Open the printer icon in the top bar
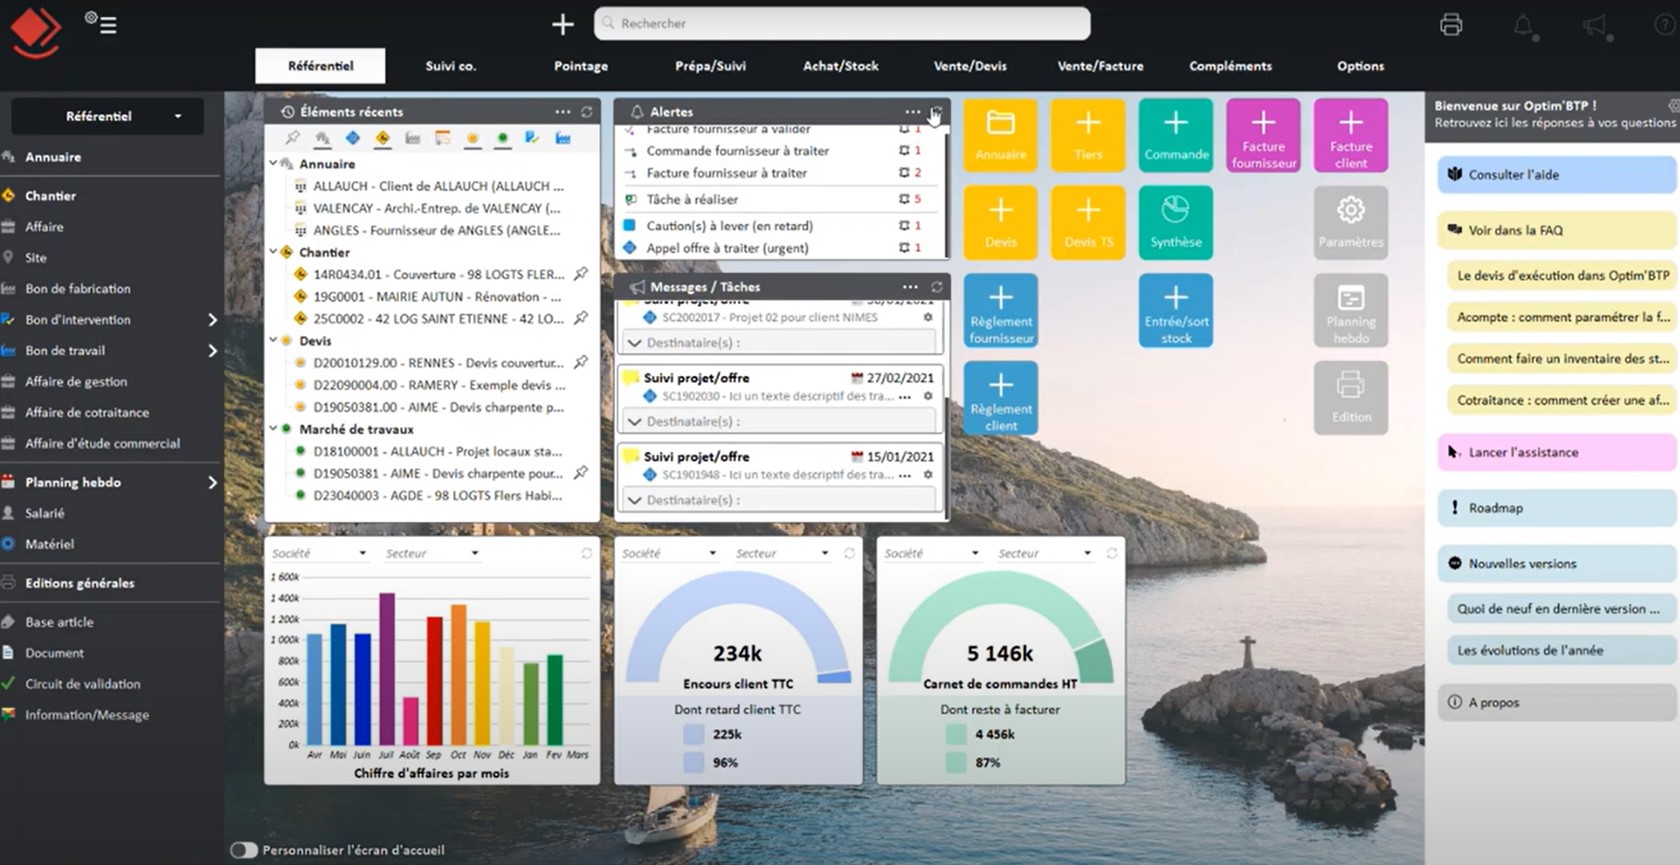The image size is (1680, 865). [x=1451, y=25]
